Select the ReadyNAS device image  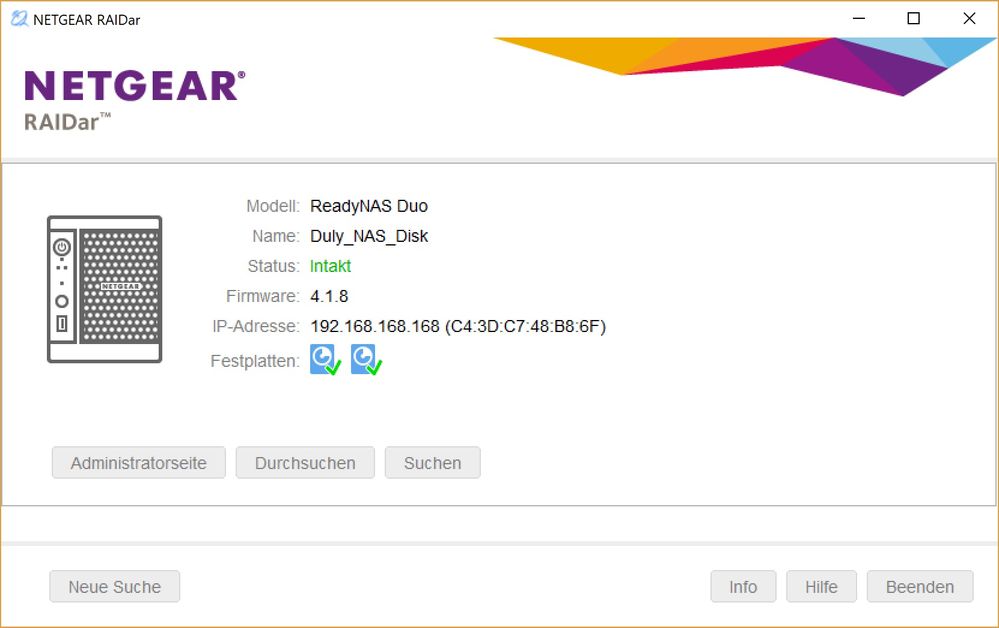(x=104, y=289)
